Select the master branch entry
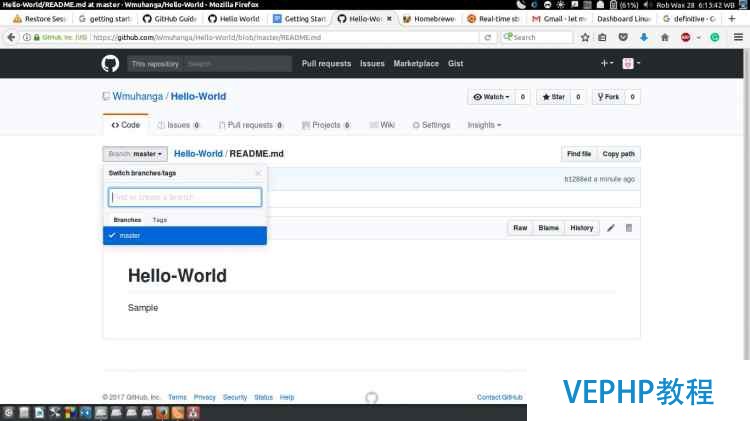This screenshot has height=421, width=750. pos(185,235)
